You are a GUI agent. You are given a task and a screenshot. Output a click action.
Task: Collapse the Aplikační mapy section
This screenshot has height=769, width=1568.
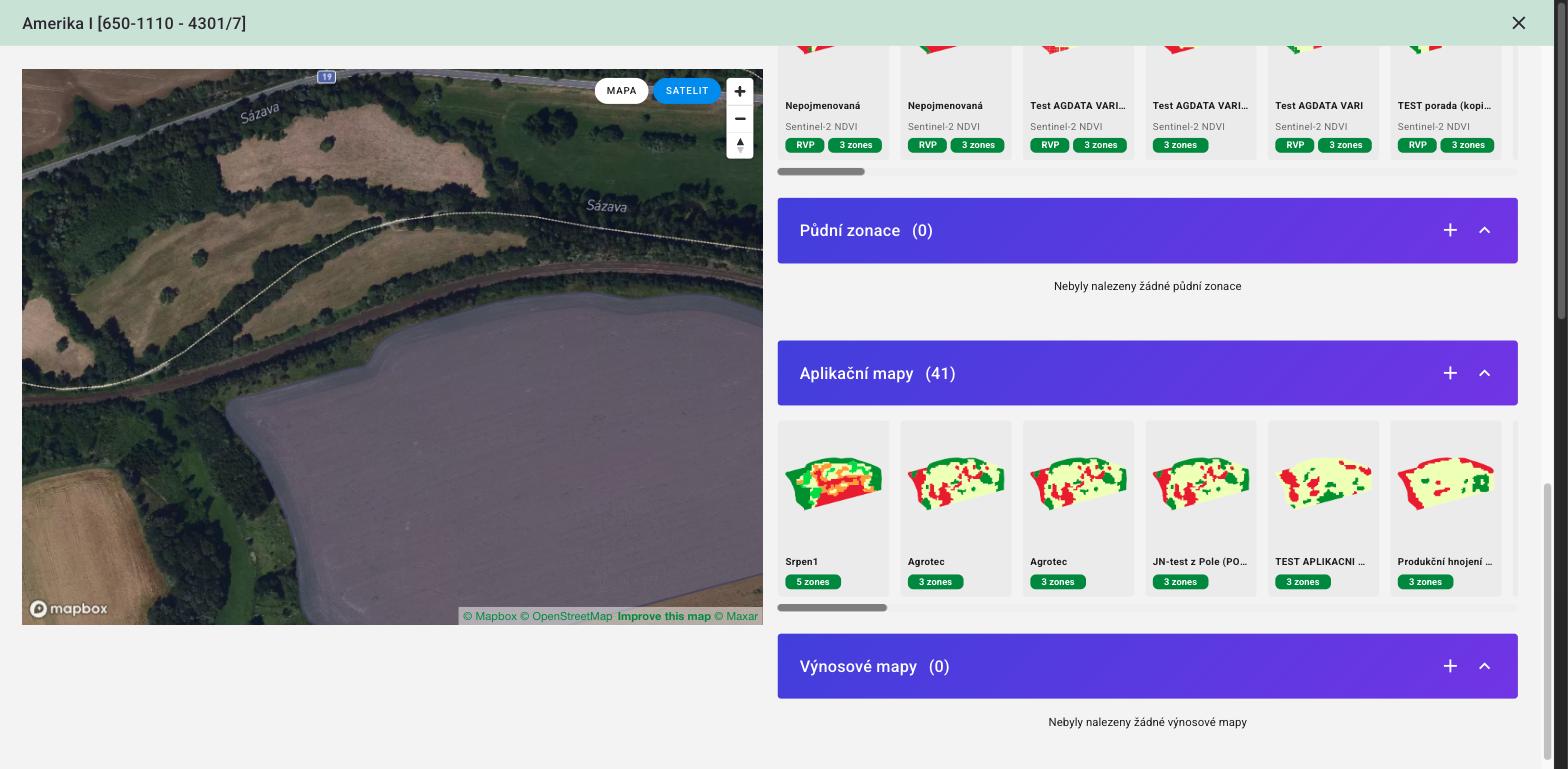(x=1484, y=373)
